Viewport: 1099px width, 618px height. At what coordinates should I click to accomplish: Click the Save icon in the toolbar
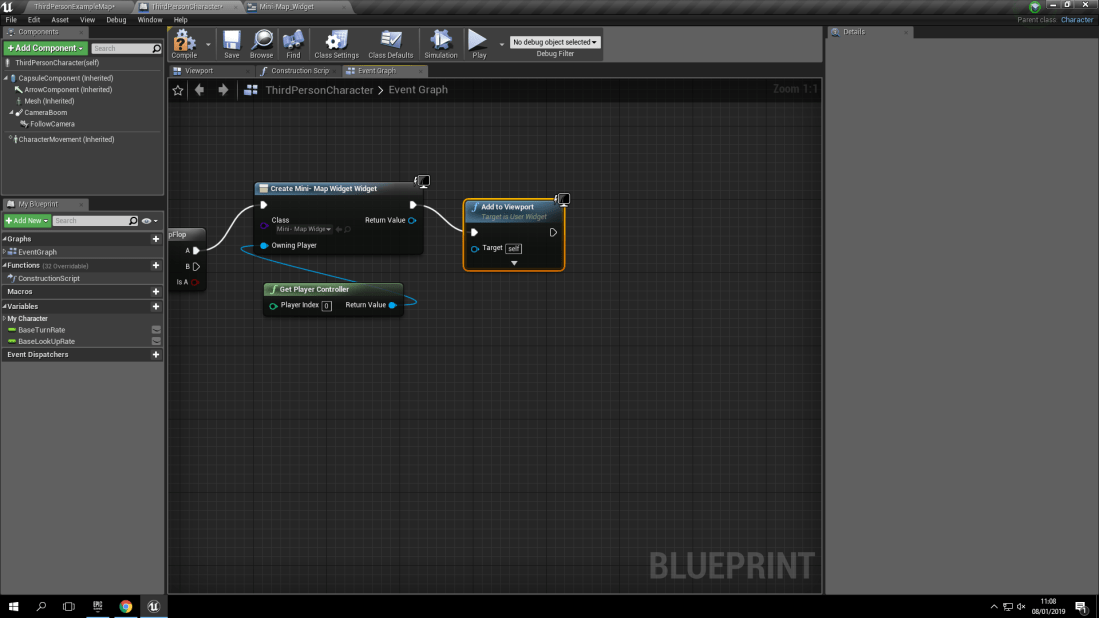click(x=231, y=43)
